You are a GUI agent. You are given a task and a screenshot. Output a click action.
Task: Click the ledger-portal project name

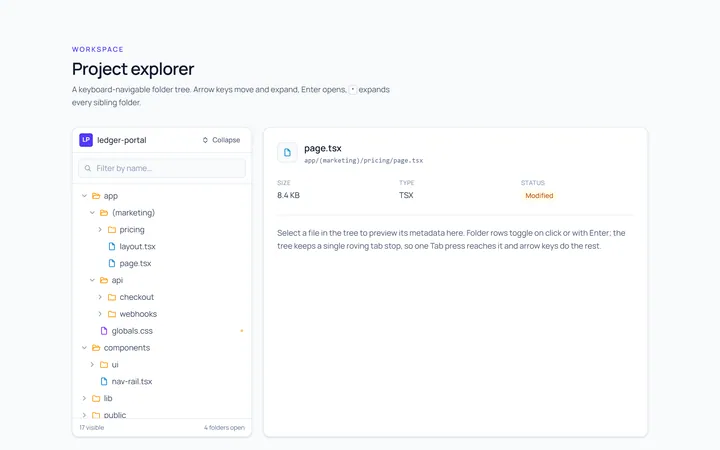tap(122, 140)
